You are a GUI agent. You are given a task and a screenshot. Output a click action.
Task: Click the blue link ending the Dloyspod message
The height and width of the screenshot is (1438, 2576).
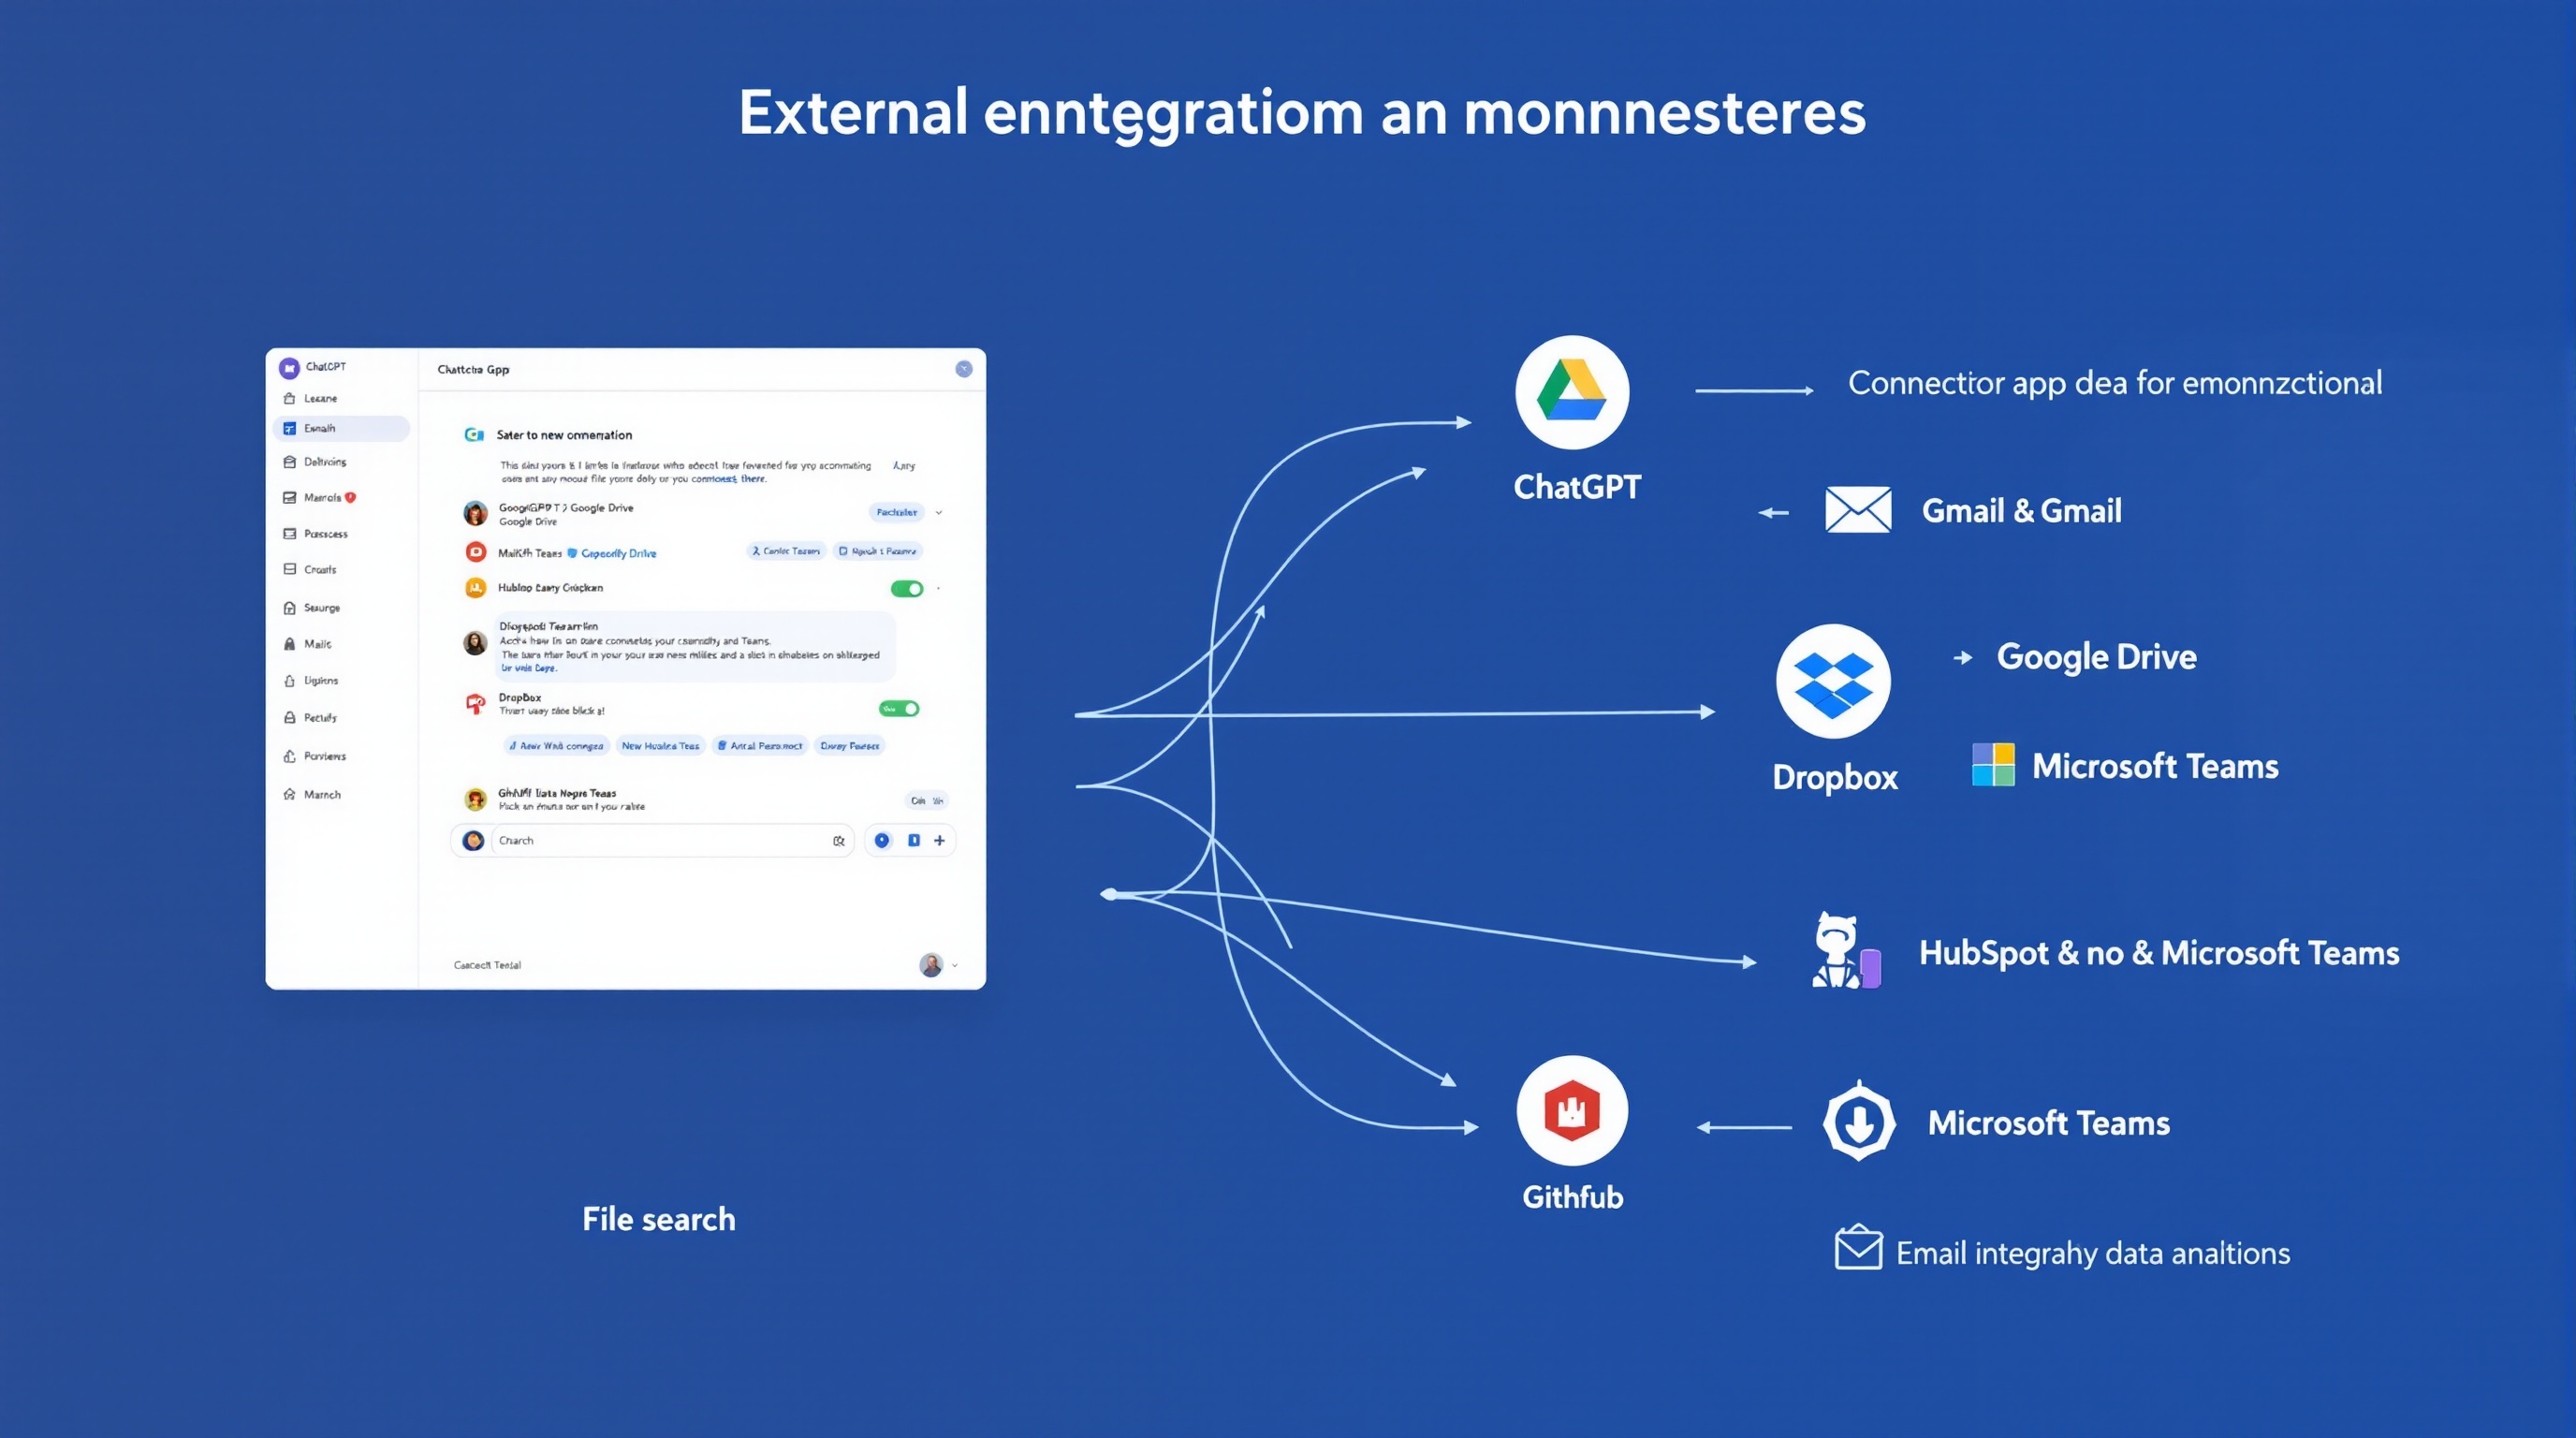pyautogui.click(x=528, y=668)
